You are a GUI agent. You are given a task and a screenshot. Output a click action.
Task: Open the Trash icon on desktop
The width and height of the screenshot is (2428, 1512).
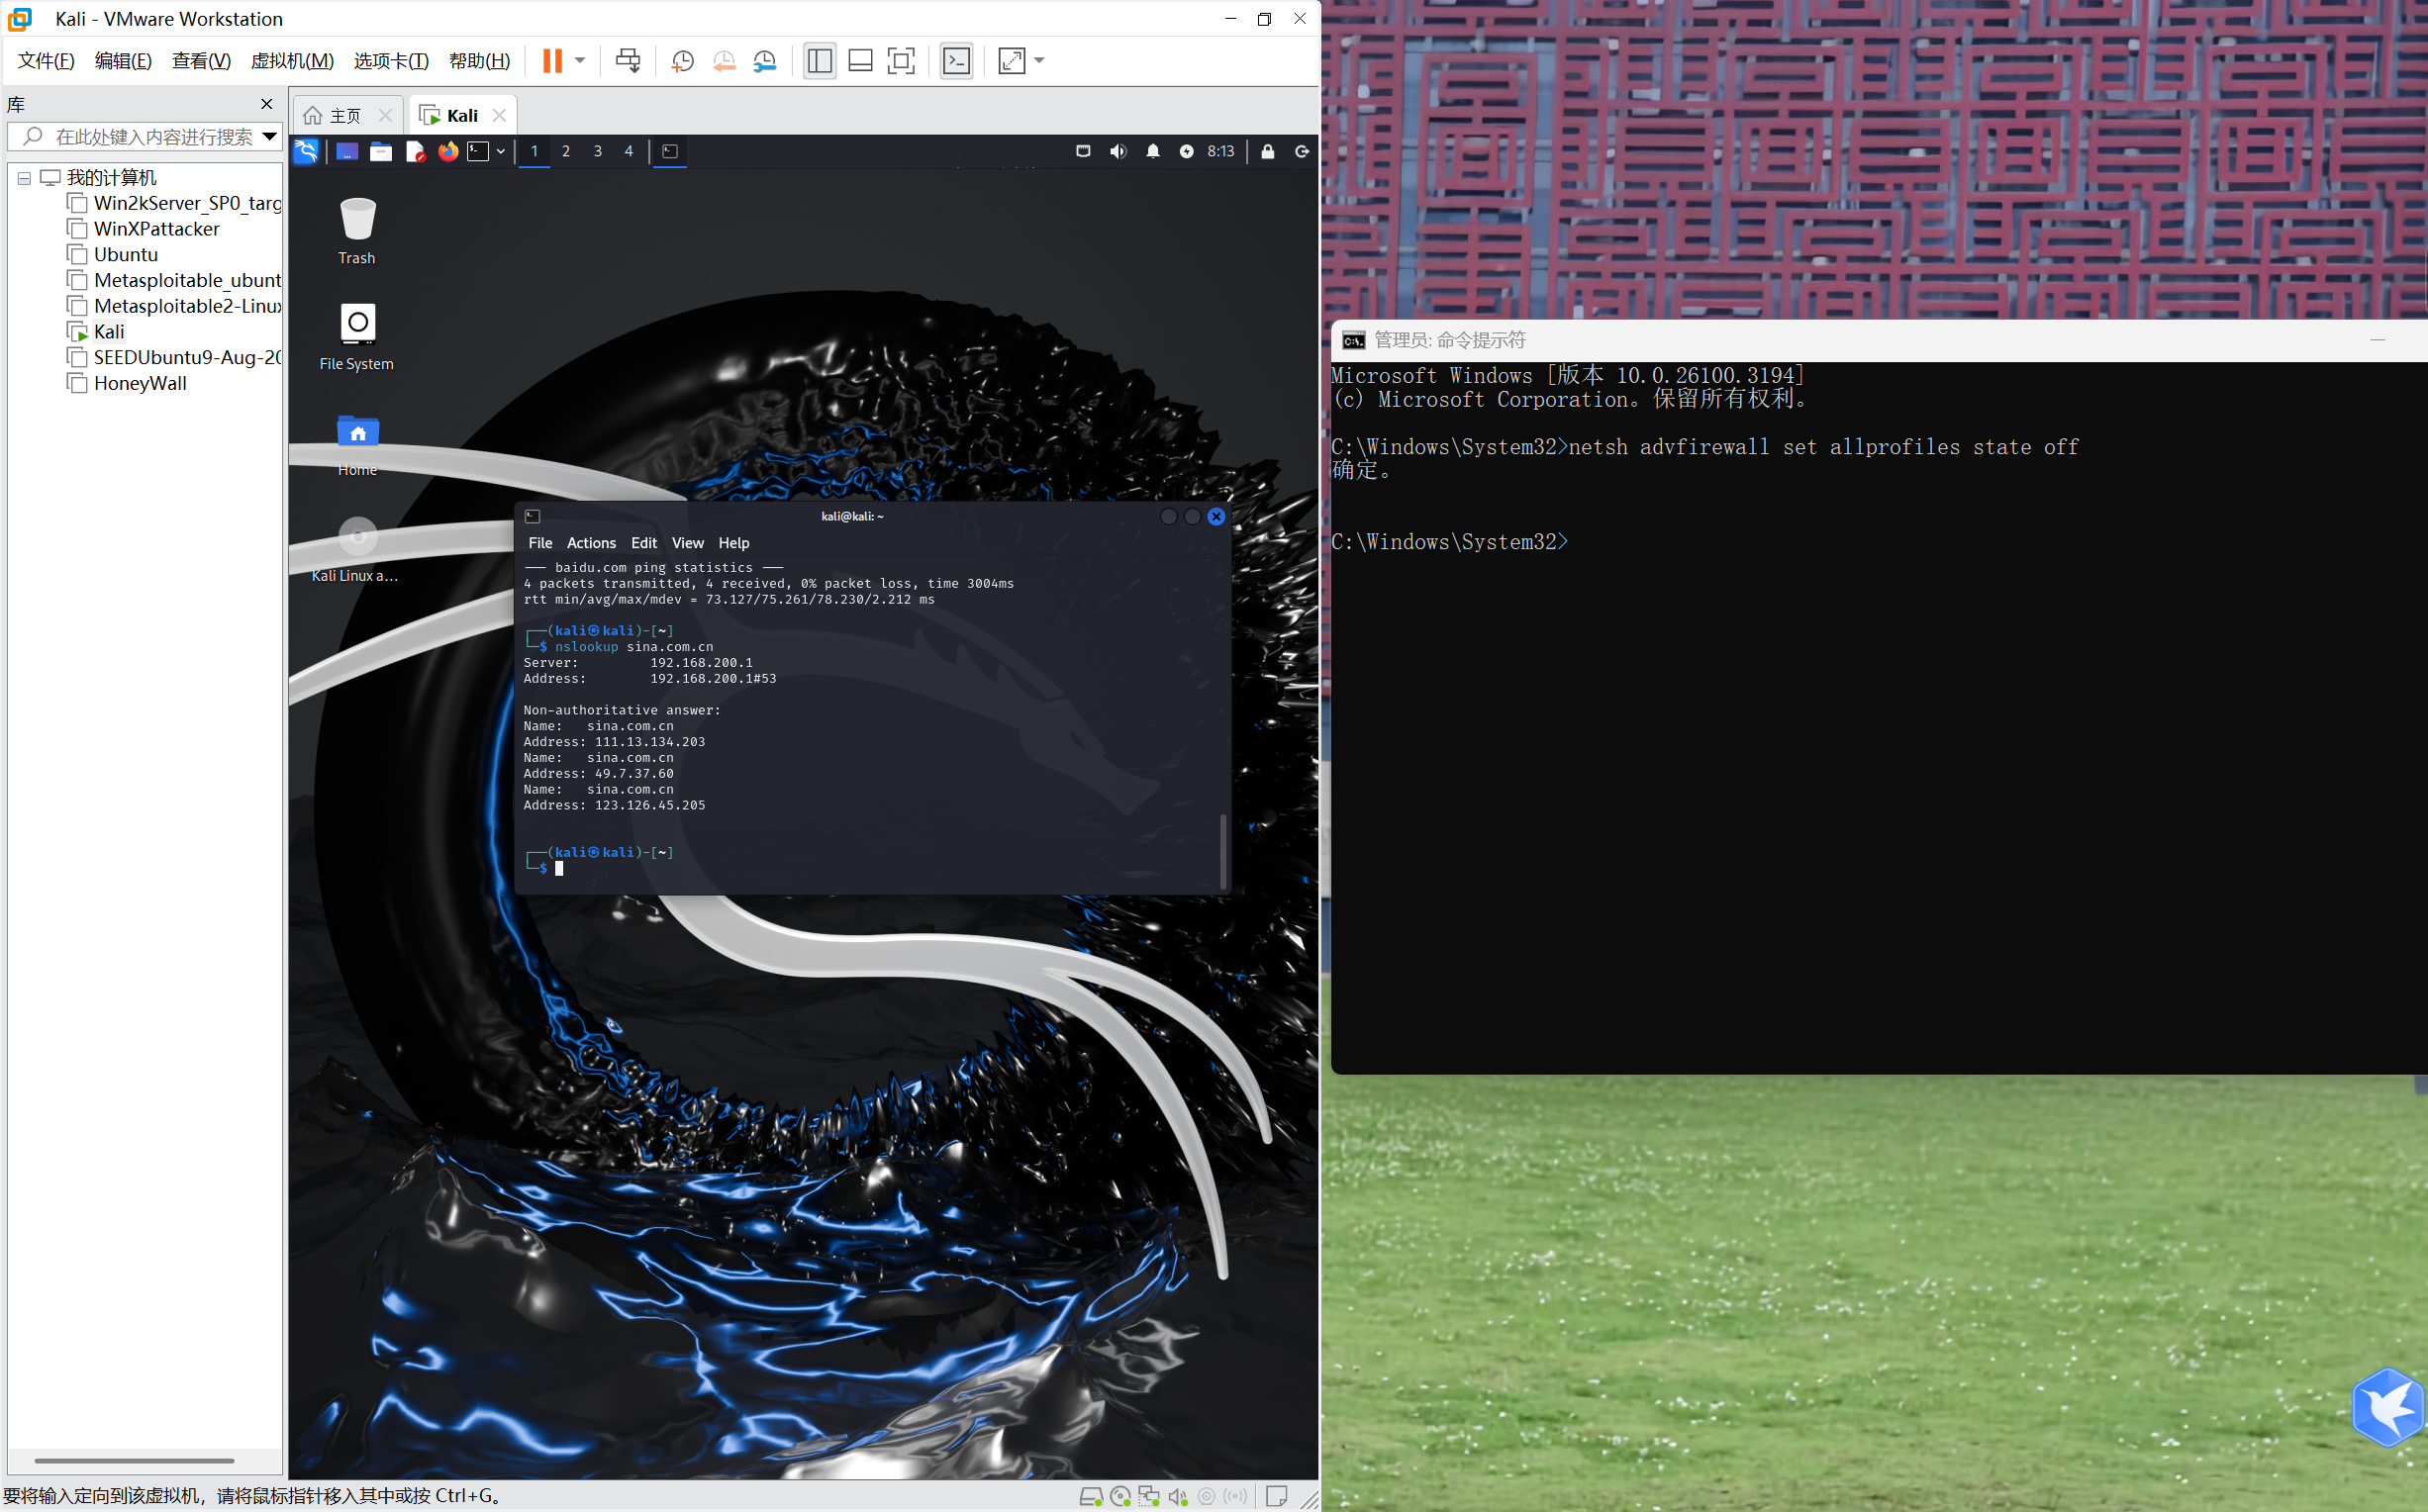[x=358, y=229]
